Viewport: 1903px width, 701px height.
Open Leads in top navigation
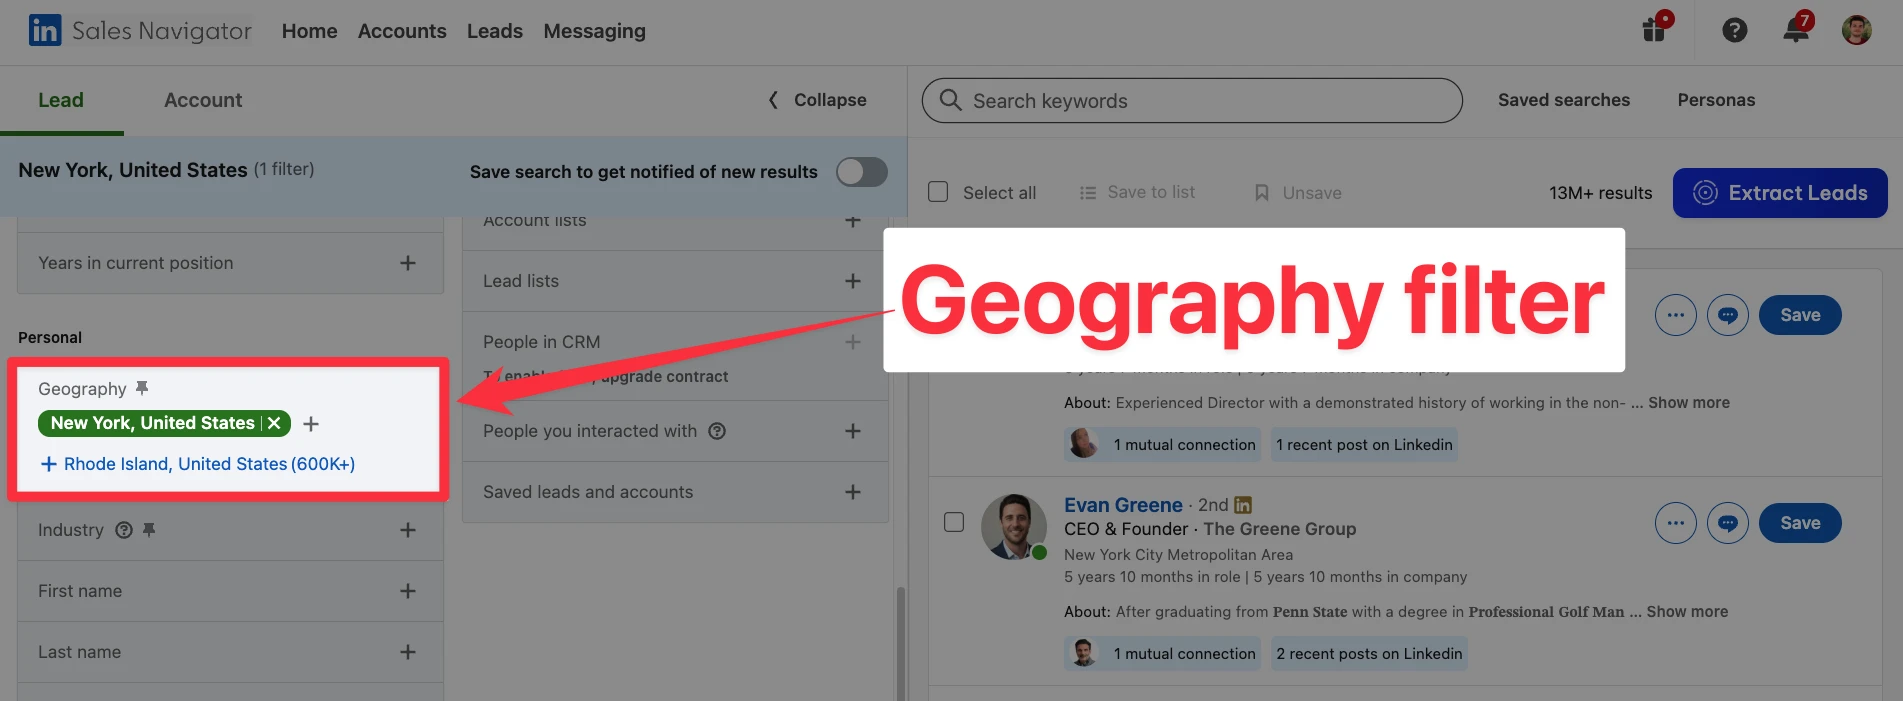495,31
